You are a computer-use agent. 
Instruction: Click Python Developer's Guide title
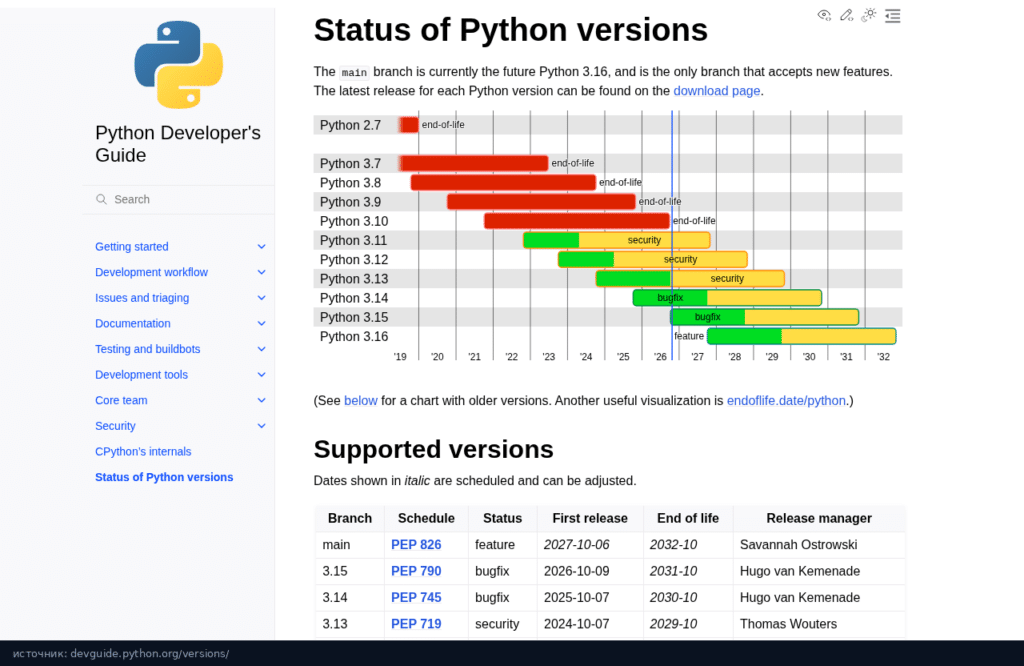[178, 144]
